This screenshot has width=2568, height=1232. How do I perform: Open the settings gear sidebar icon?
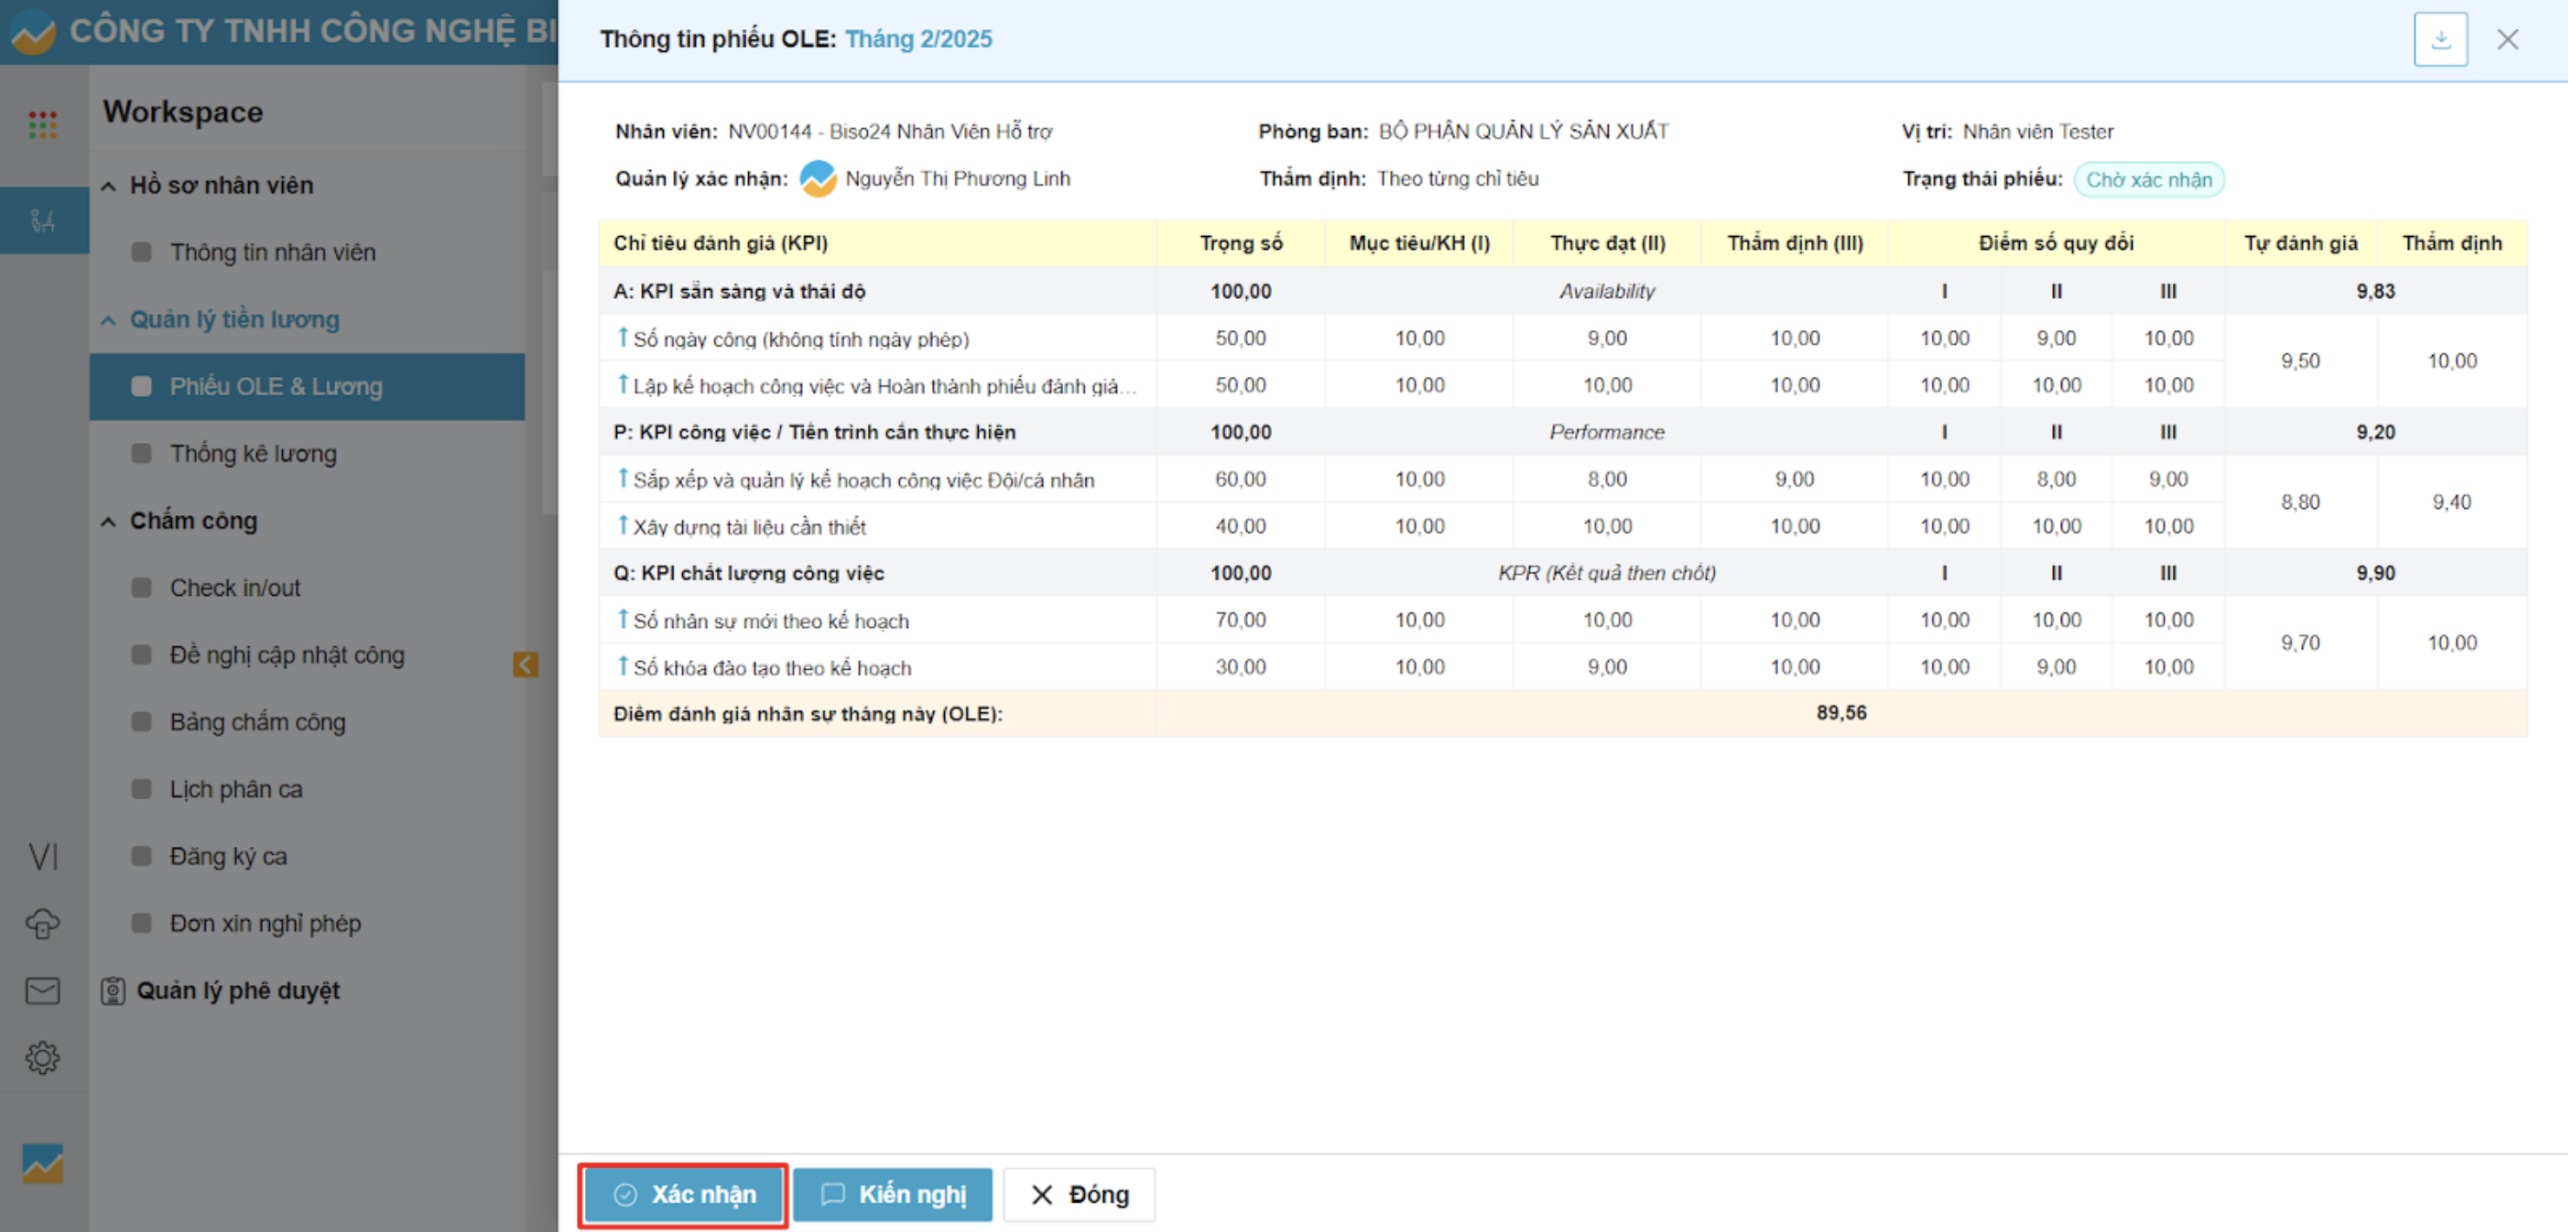(42, 1057)
